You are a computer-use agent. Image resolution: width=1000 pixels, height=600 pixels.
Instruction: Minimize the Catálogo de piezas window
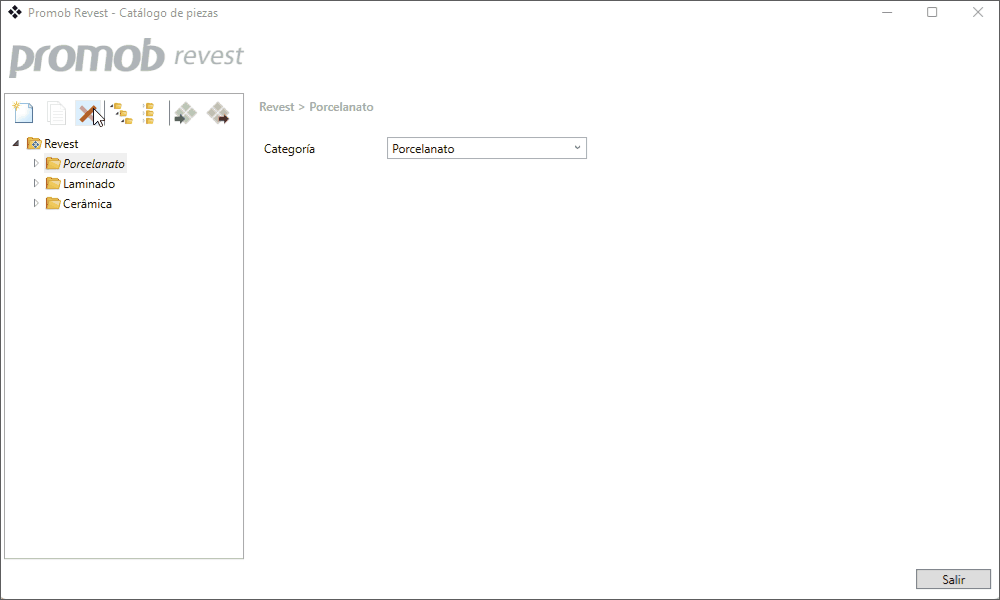[x=886, y=12]
